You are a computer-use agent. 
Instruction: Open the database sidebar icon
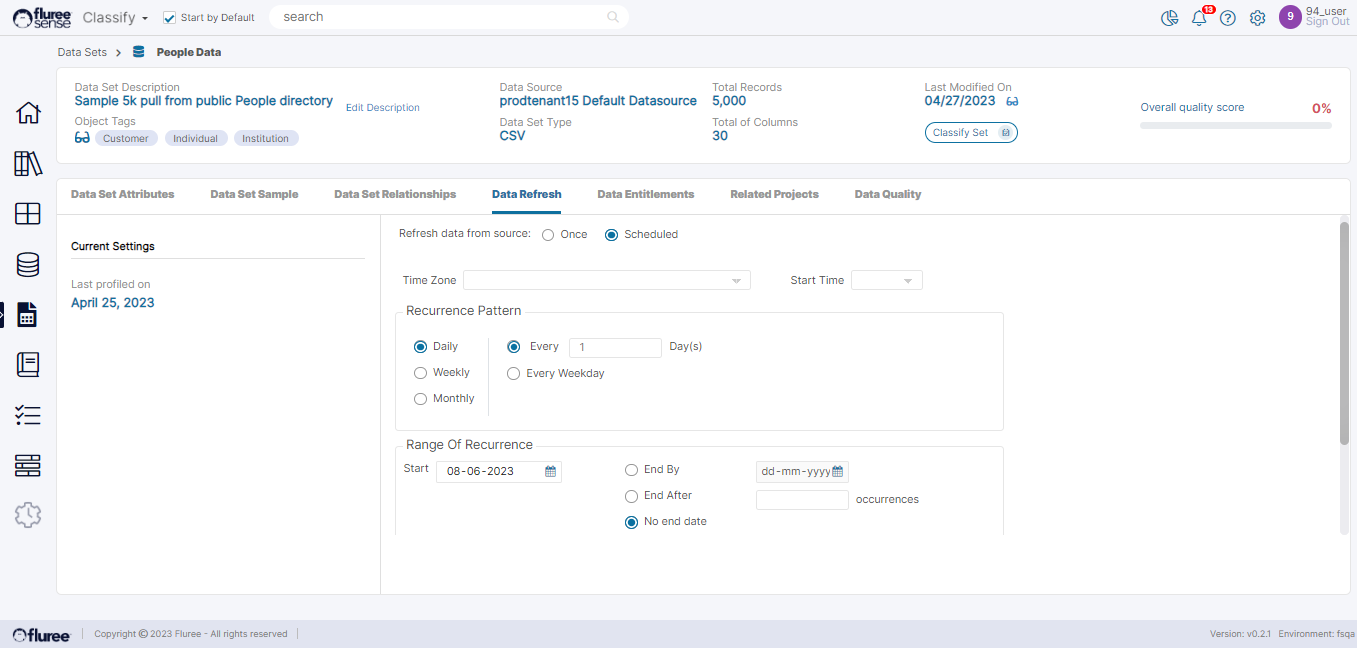point(28,264)
